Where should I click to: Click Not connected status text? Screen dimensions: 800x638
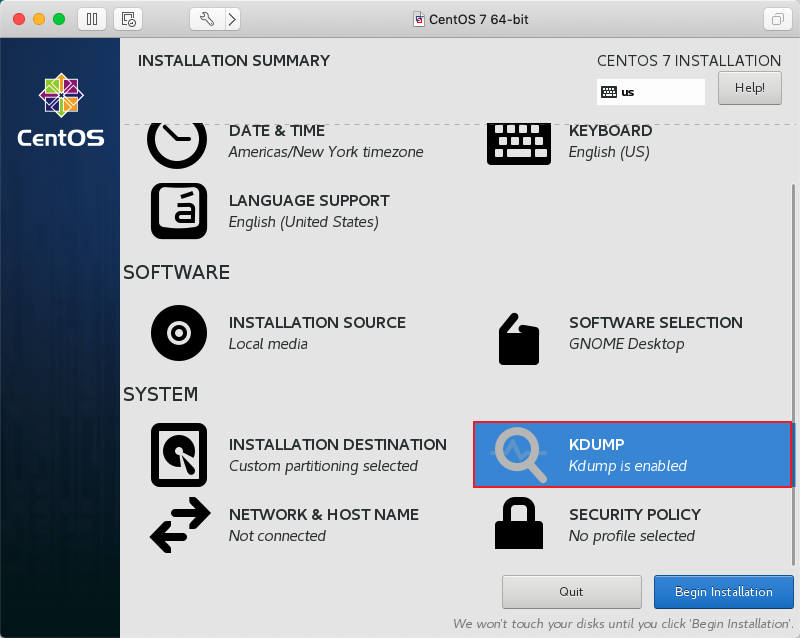click(277, 536)
